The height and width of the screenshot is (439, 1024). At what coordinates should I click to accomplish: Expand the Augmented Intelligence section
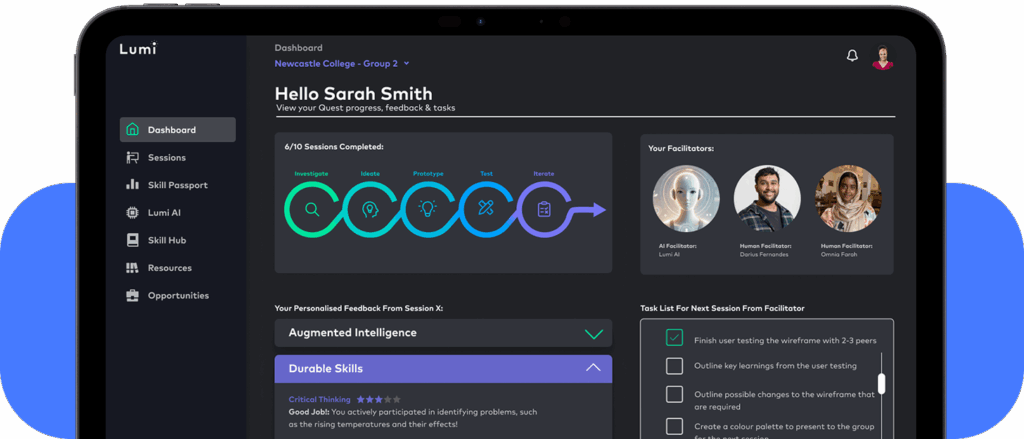pyautogui.click(x=594, y=333)
